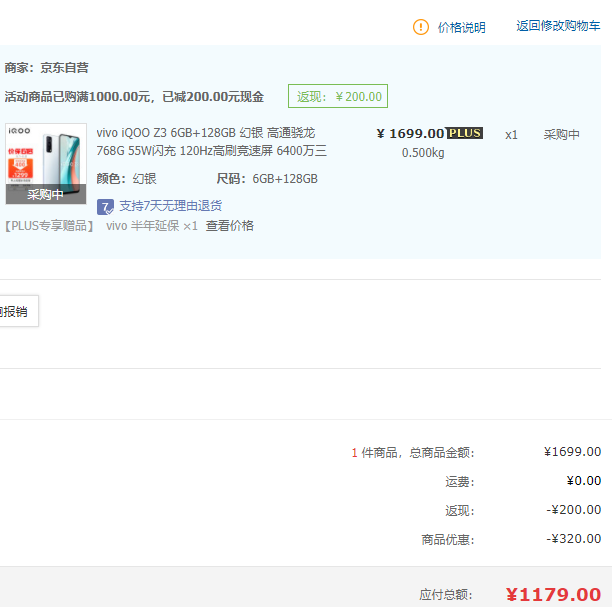Click the 报销 button

[19, 311]
